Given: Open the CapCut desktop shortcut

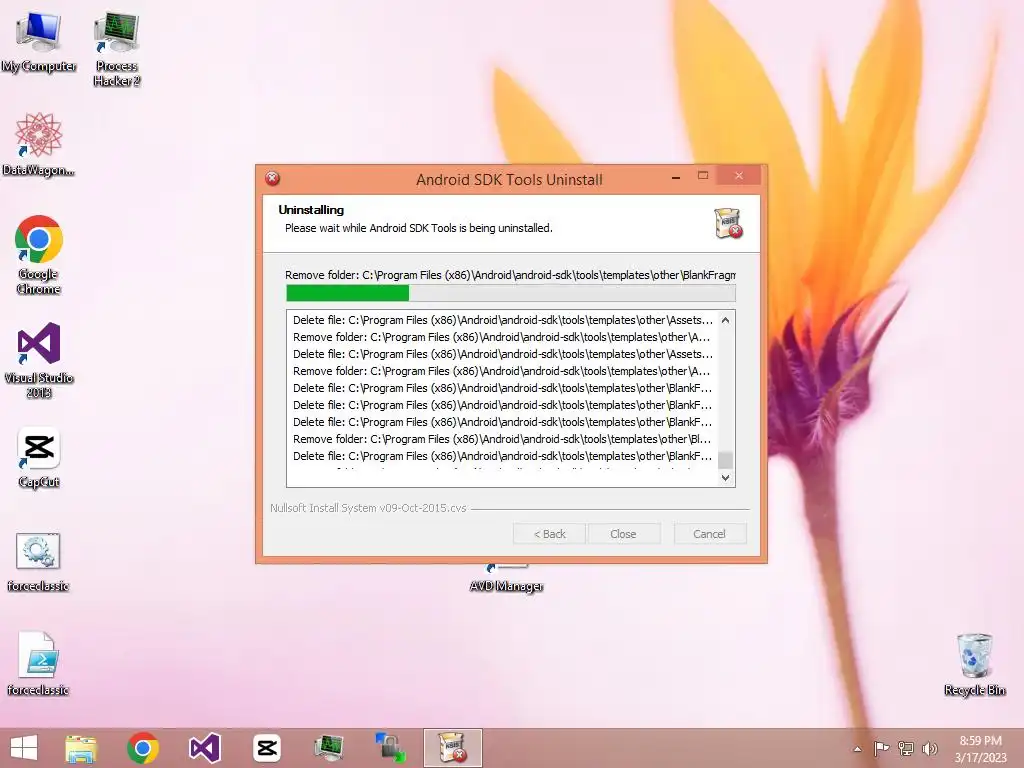Looking at the screenshot, I should [x=39, y=458].
